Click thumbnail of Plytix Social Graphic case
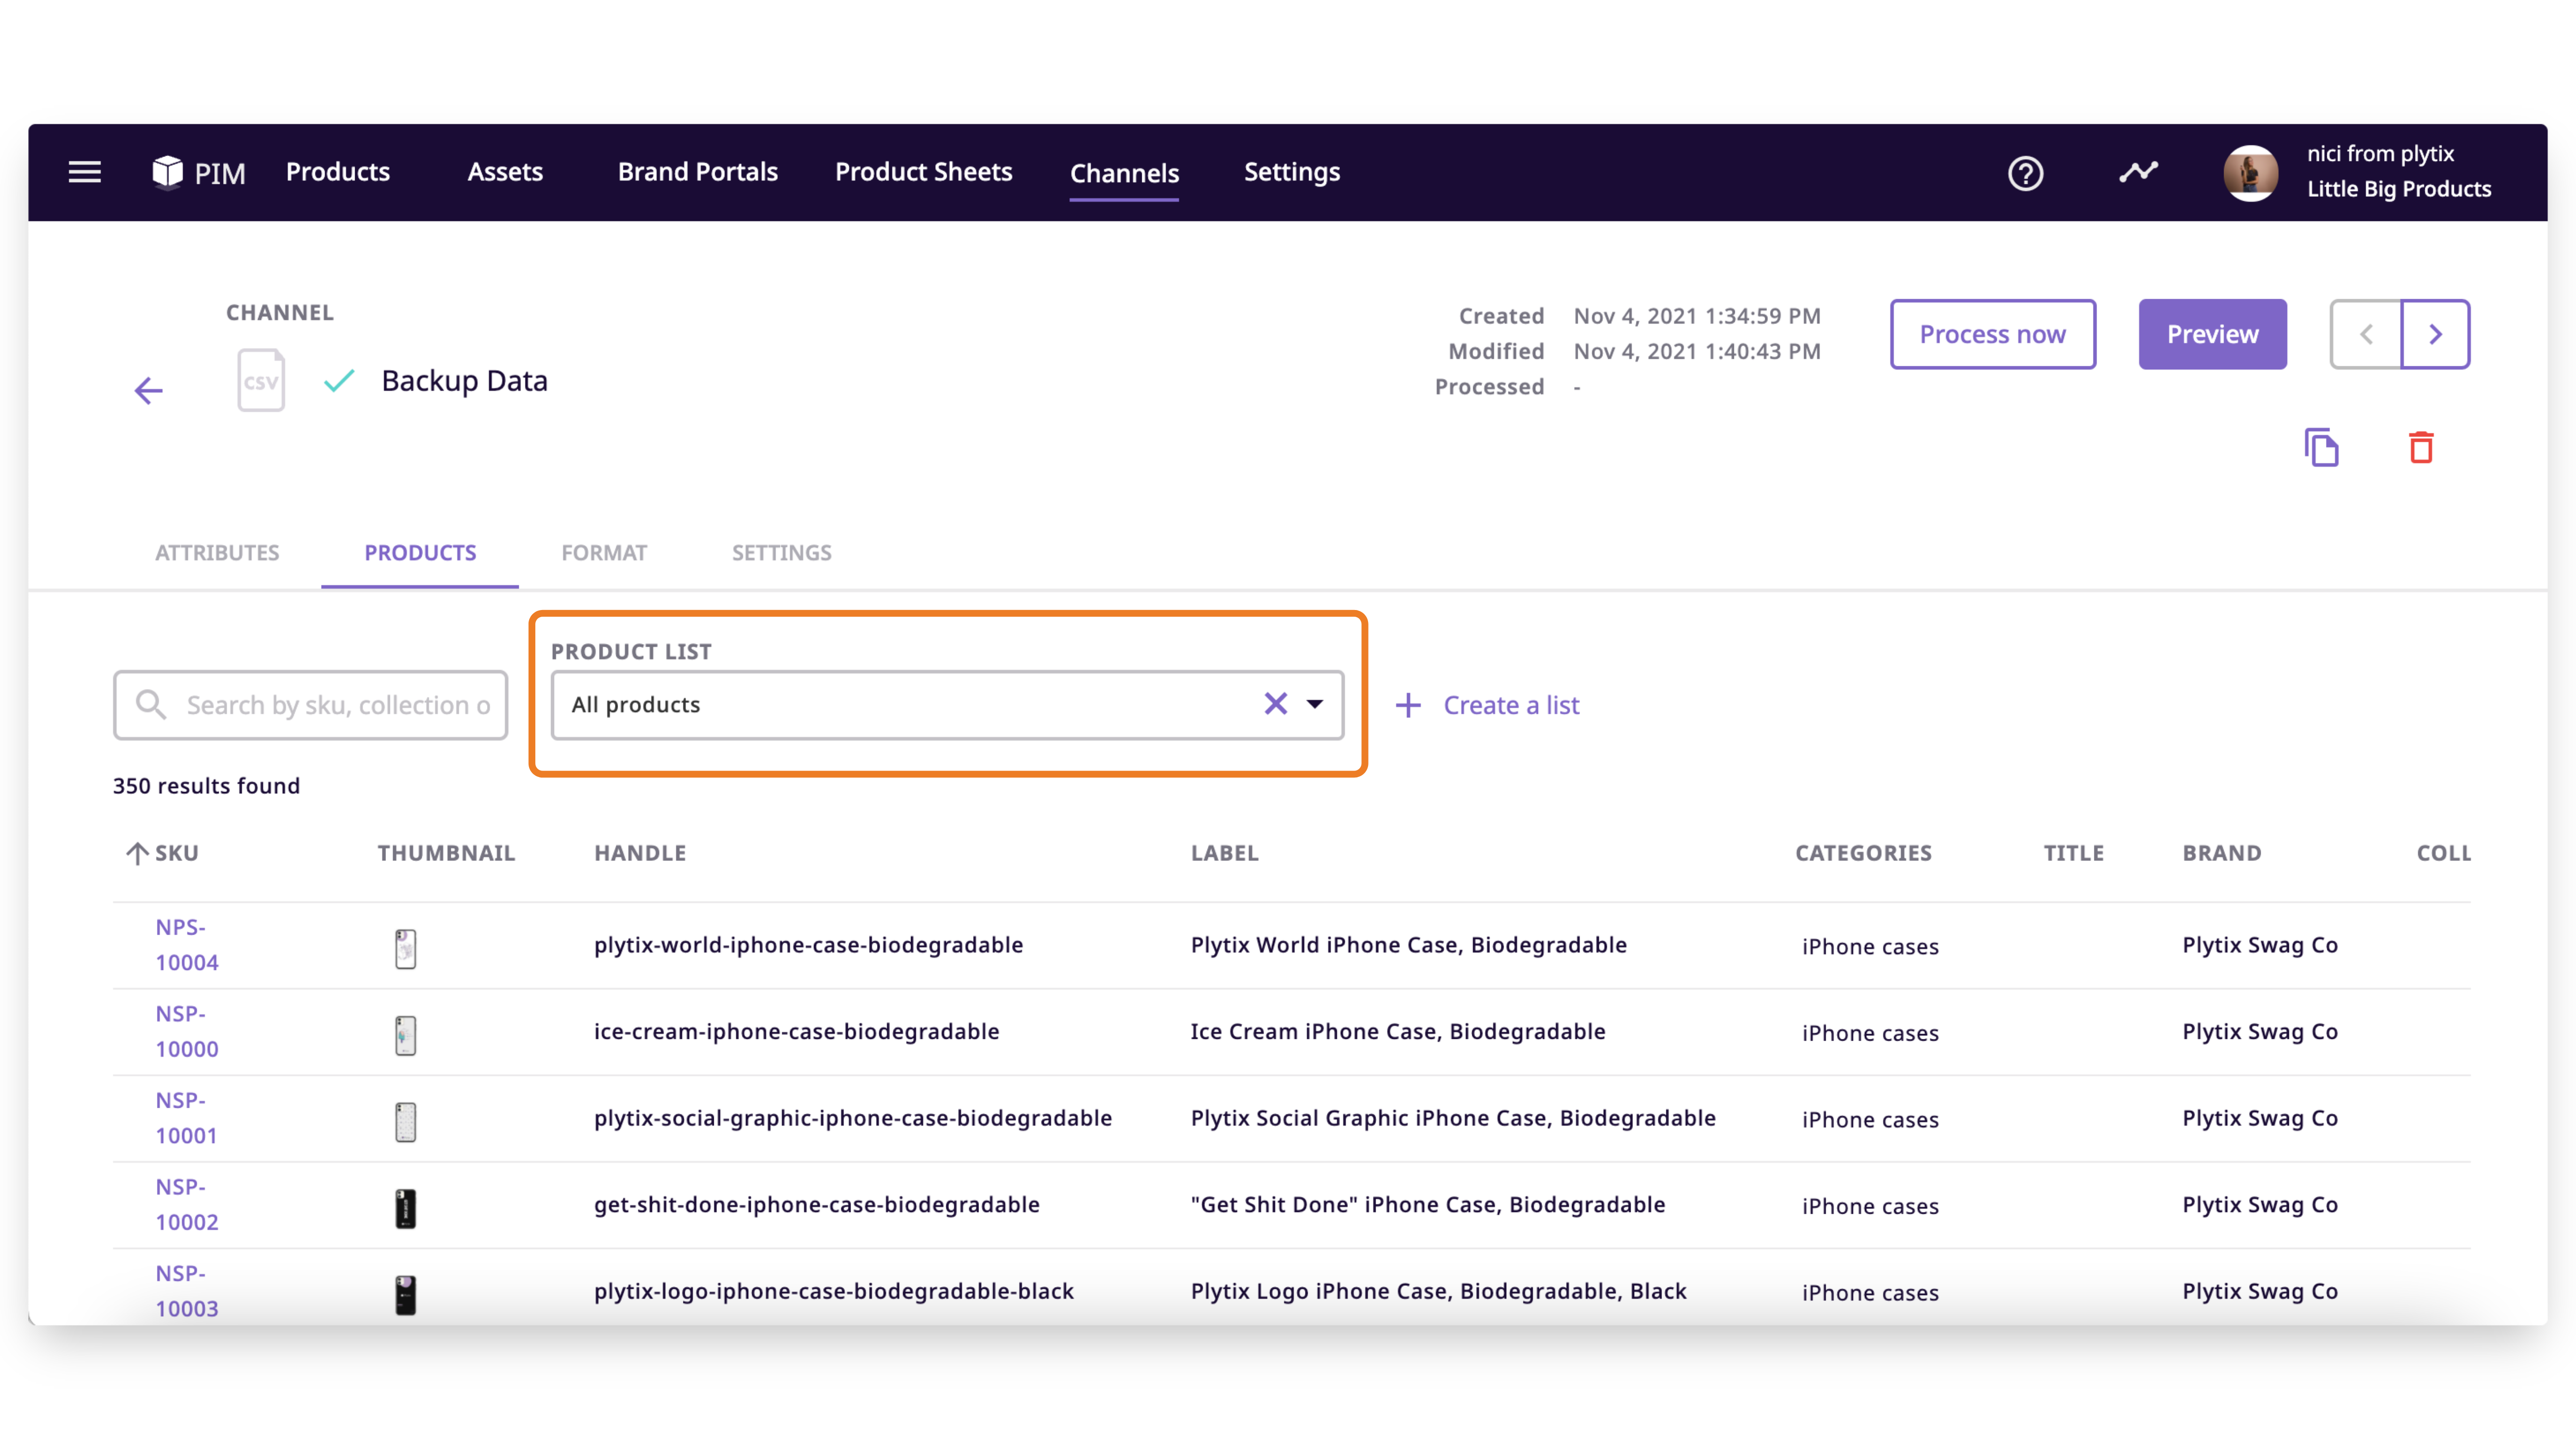The width and height of the screenshot is (2576, 1449). coord(405,1122)
